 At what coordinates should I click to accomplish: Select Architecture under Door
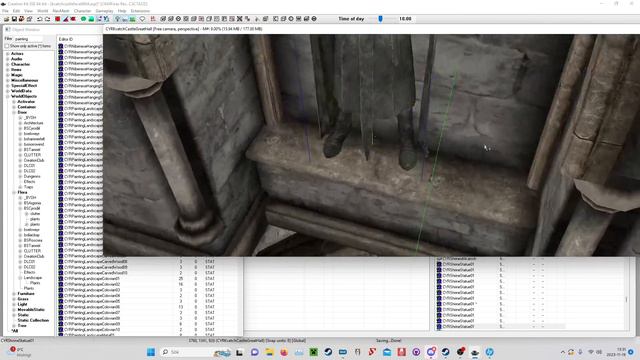pos(33,123)
